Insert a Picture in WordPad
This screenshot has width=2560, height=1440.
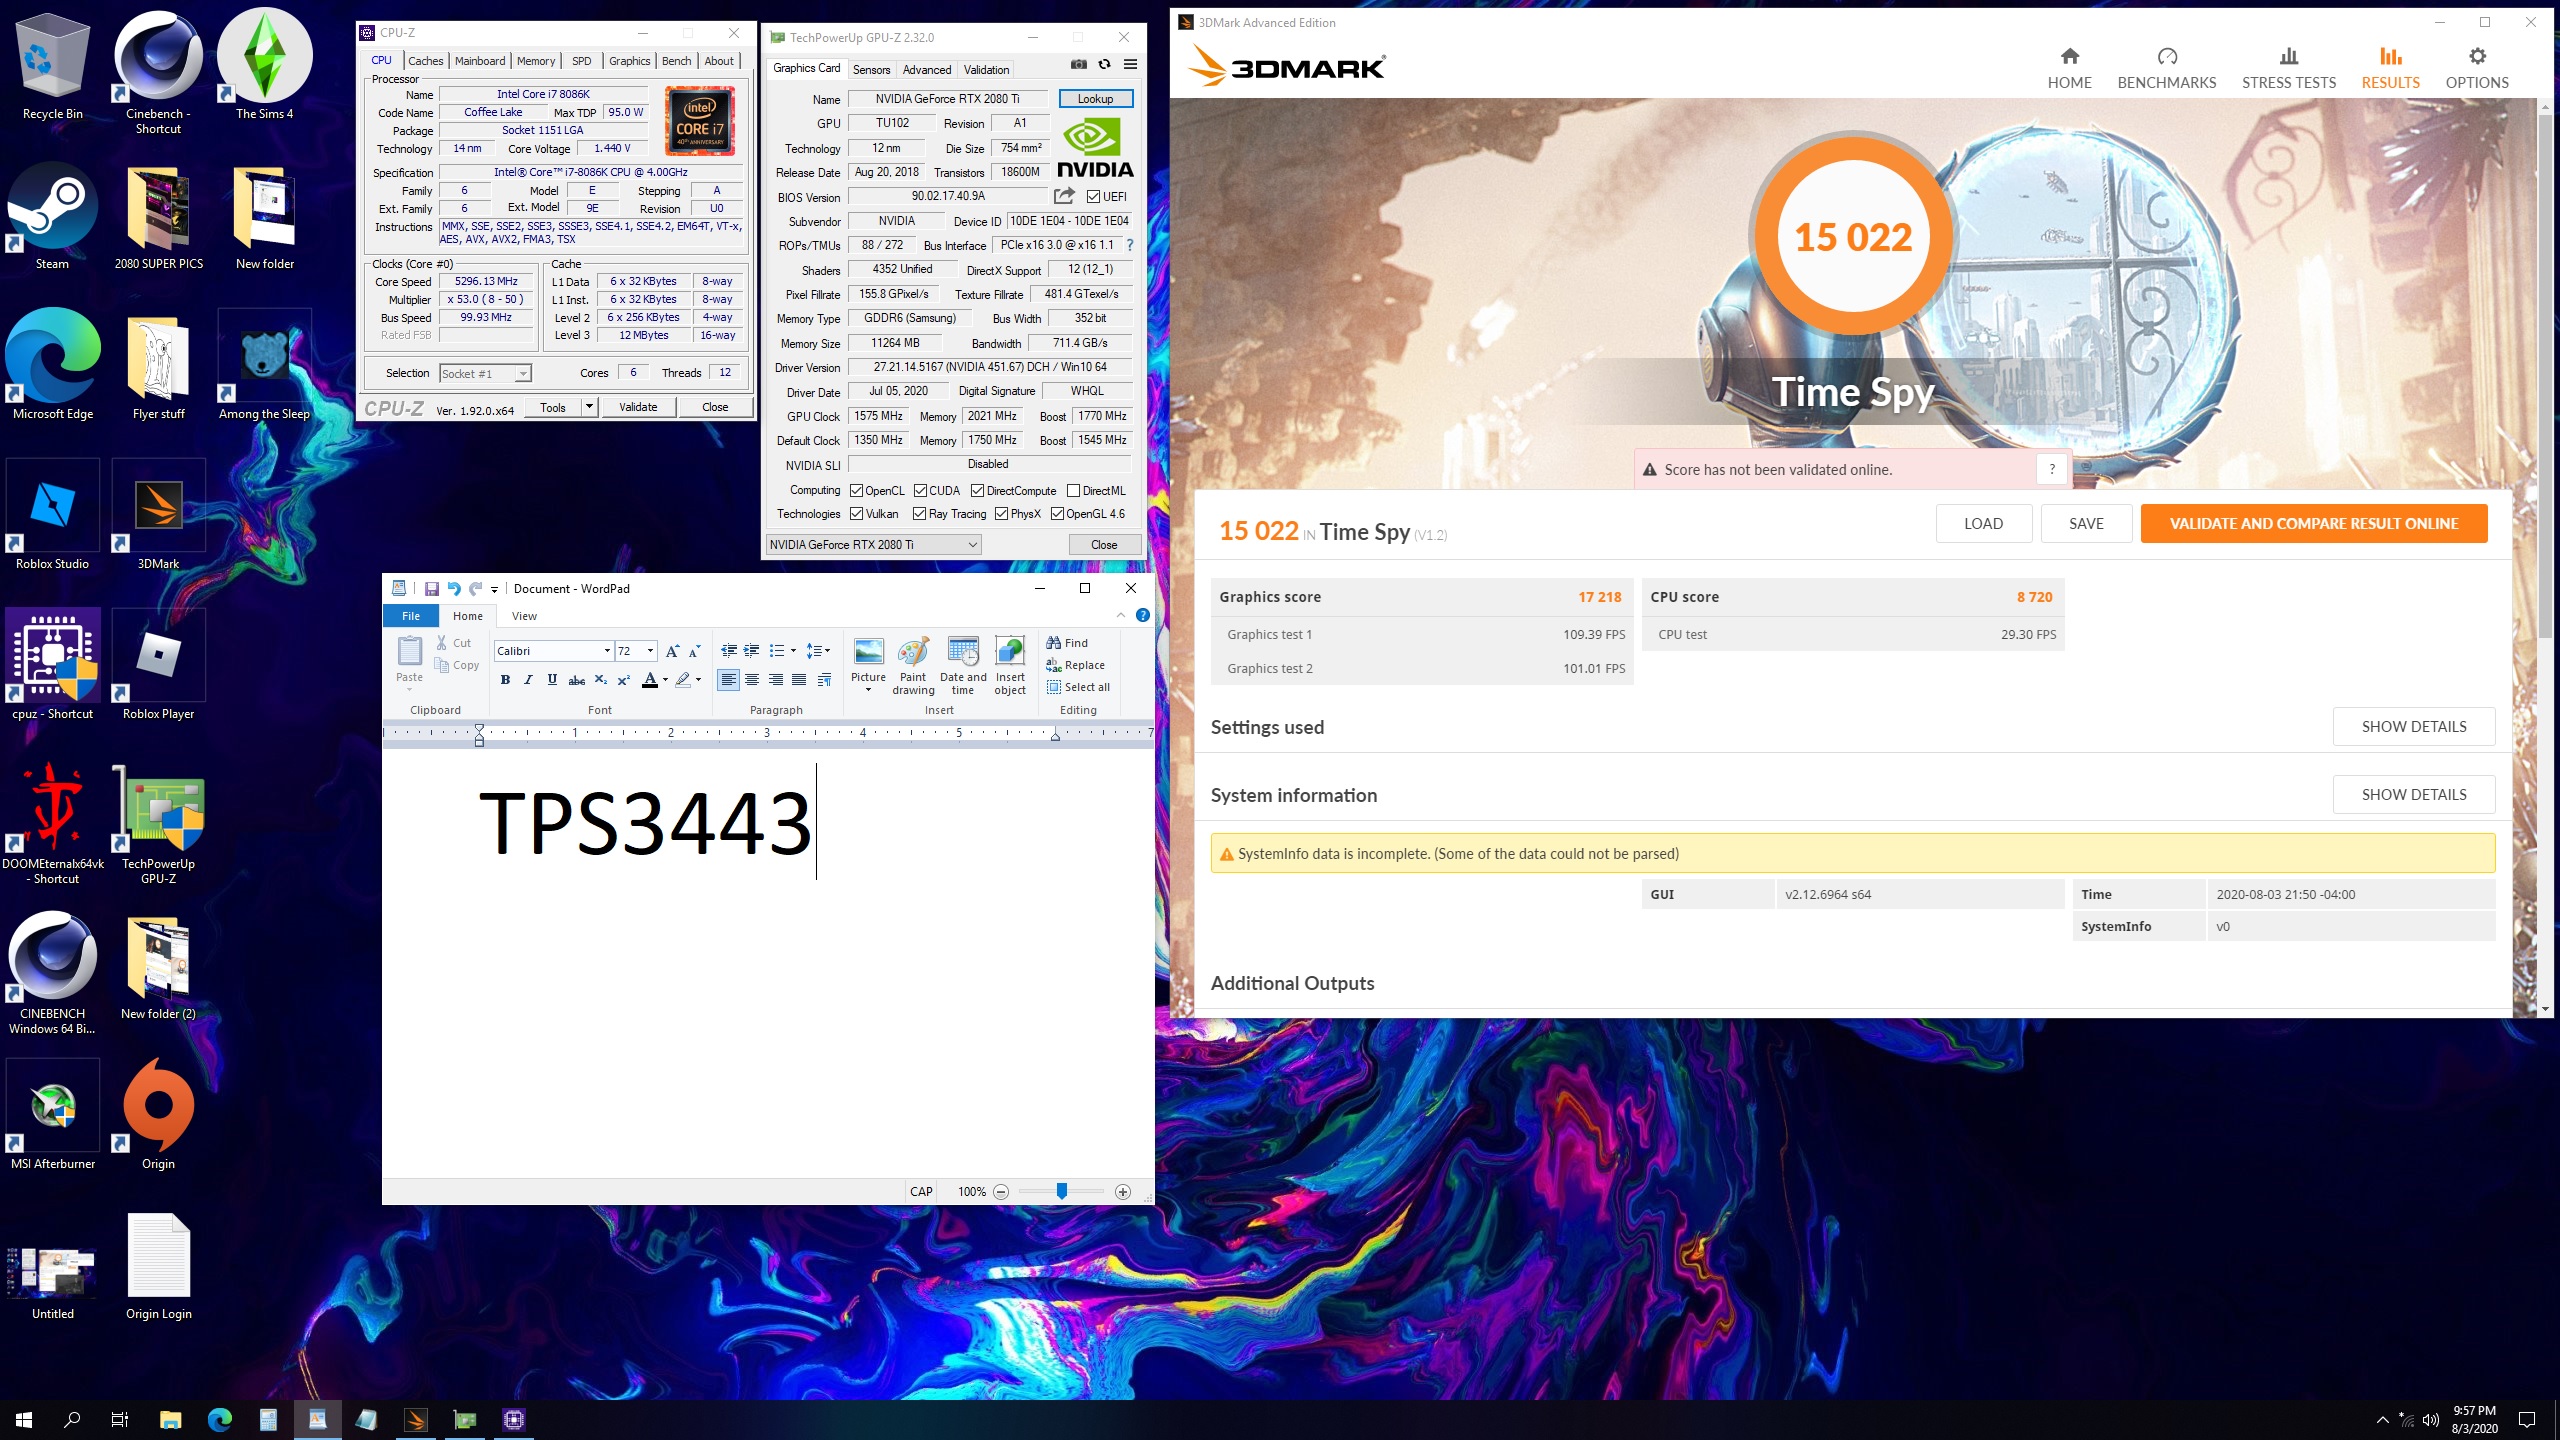tap(869, 664)
